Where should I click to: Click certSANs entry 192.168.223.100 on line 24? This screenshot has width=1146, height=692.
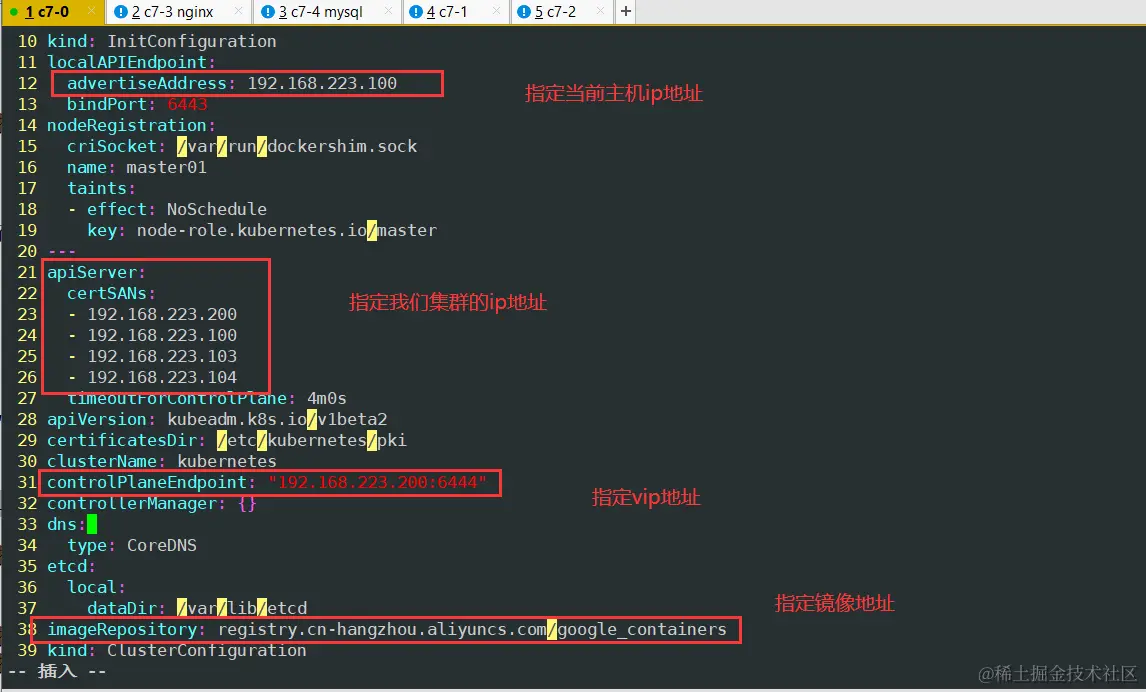point(162,336)
